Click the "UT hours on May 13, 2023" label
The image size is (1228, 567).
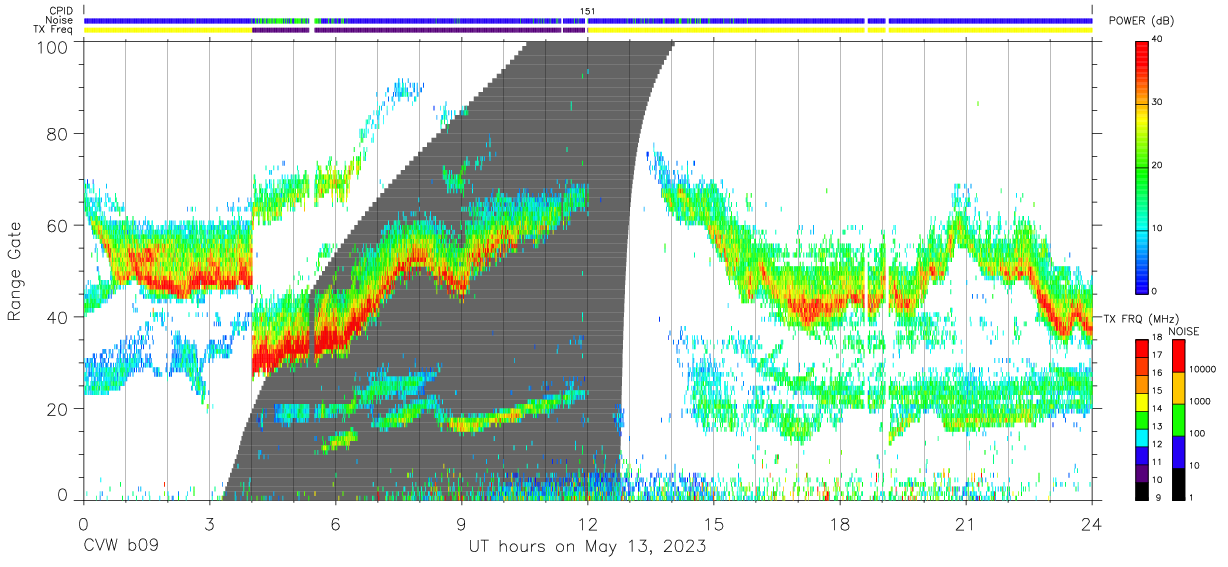pyautogui.click(x=587, y=547)
